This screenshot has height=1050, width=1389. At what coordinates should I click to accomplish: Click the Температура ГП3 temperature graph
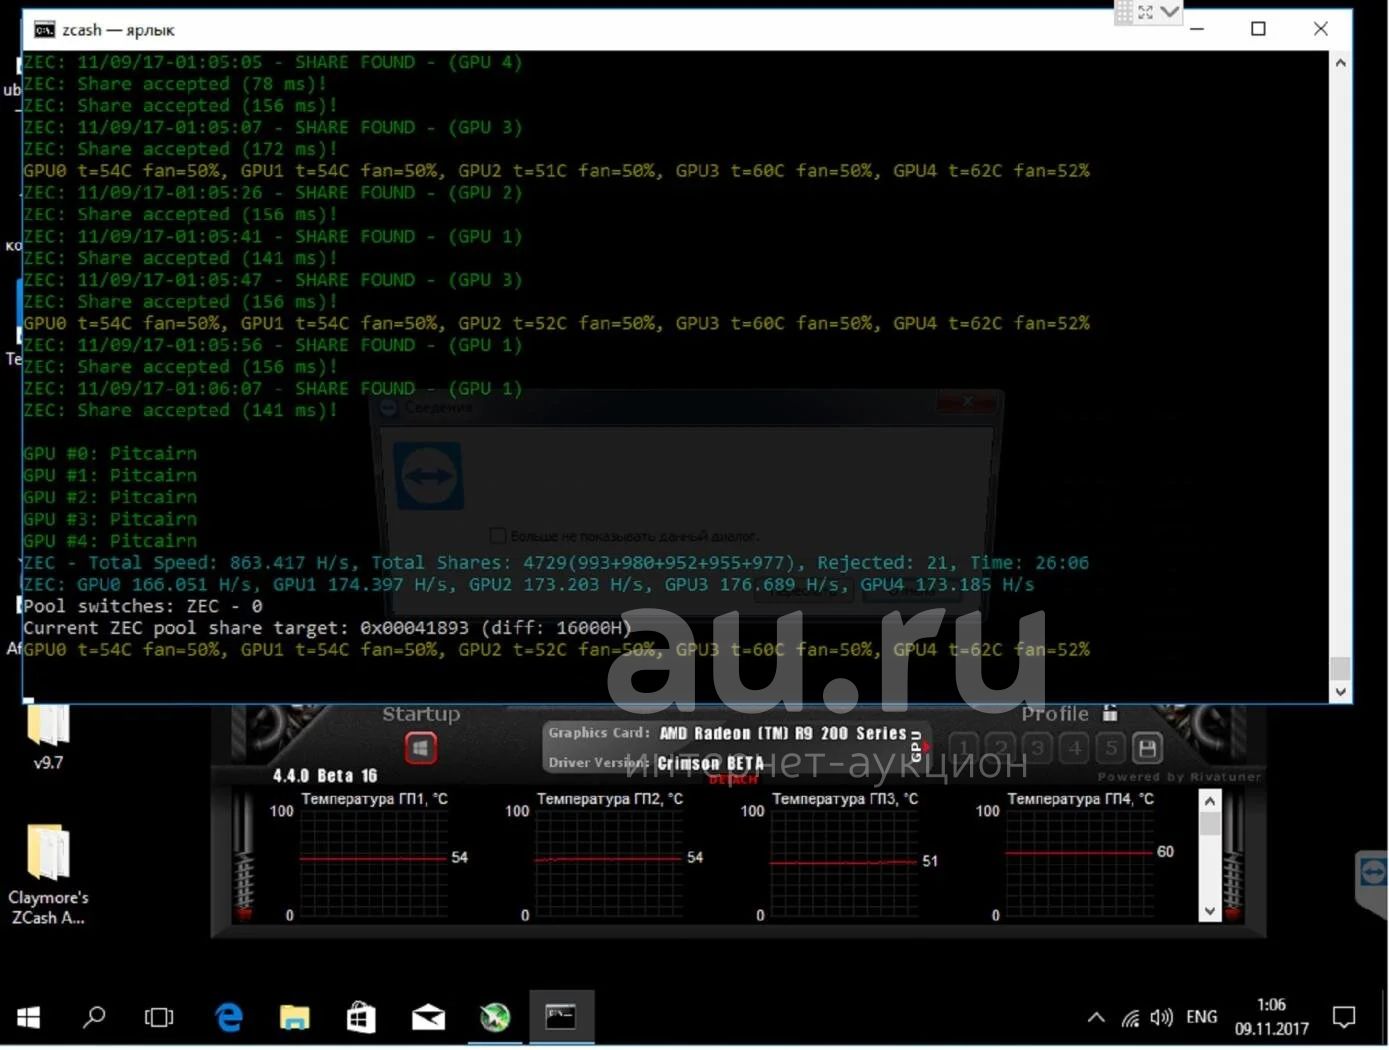[x=843, y=863]
